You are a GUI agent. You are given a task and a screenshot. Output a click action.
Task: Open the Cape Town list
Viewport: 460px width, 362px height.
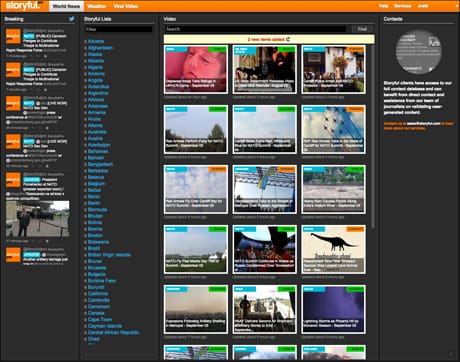100,319
